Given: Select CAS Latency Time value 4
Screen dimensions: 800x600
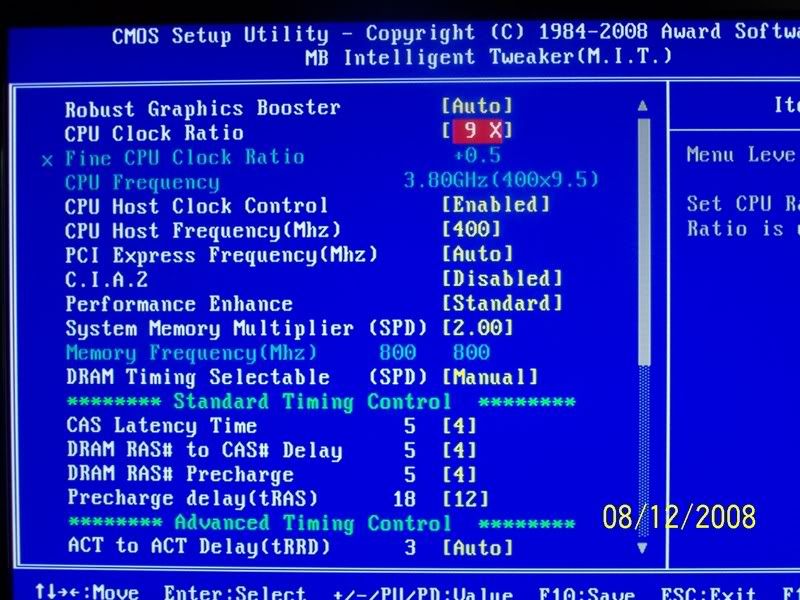Looking at the screenshot, I should point(459,426).
